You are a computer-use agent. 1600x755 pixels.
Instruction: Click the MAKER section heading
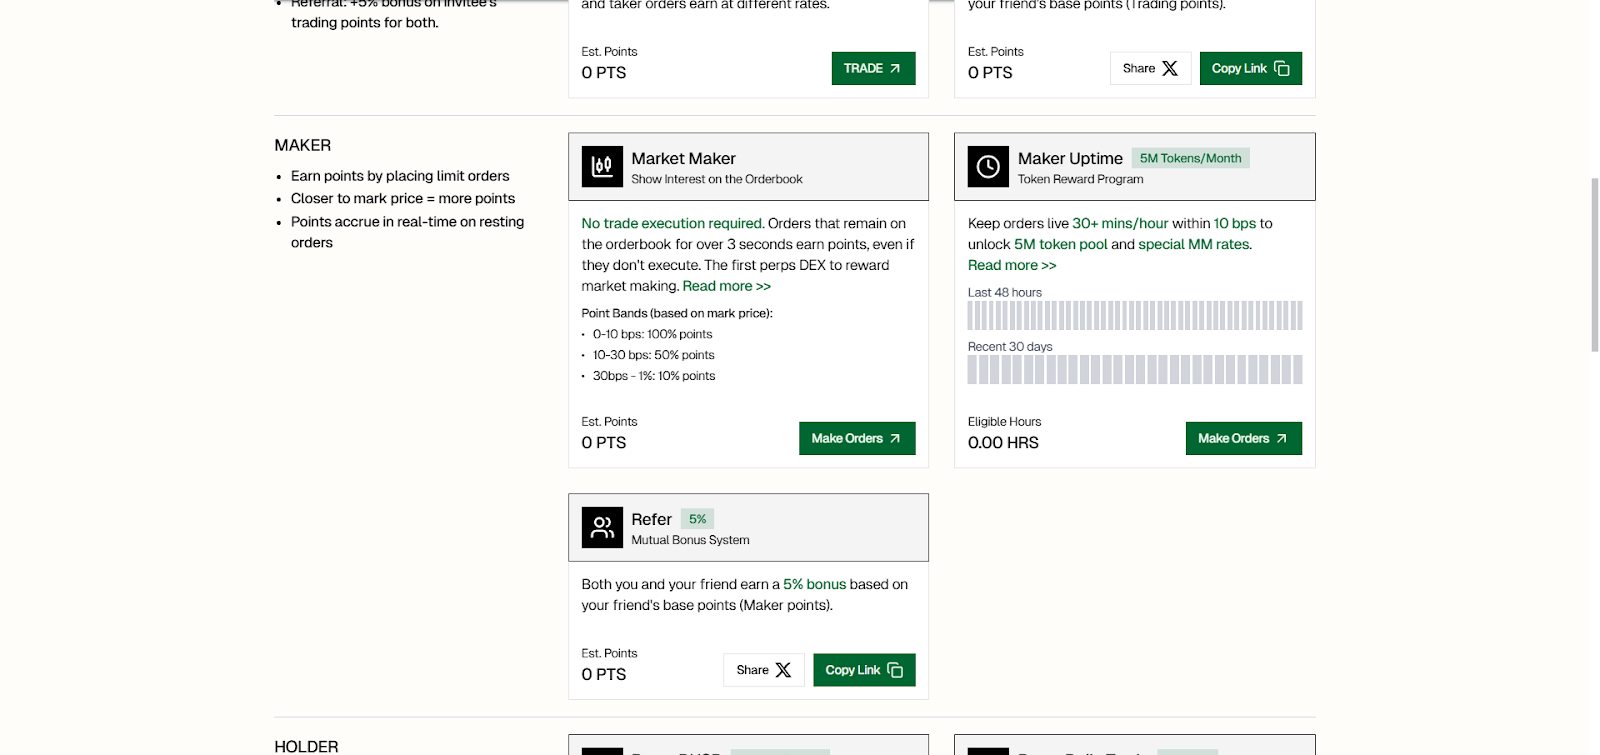click(303, 145)
